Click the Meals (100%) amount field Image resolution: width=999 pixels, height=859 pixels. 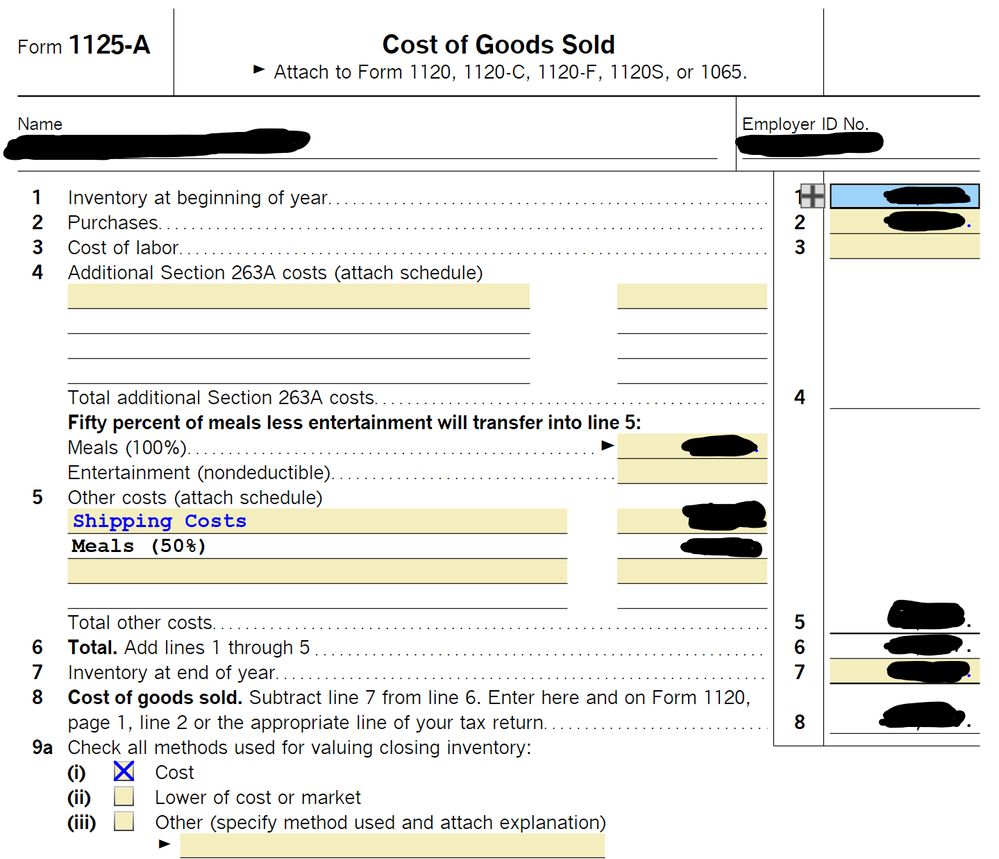[691, 446]
